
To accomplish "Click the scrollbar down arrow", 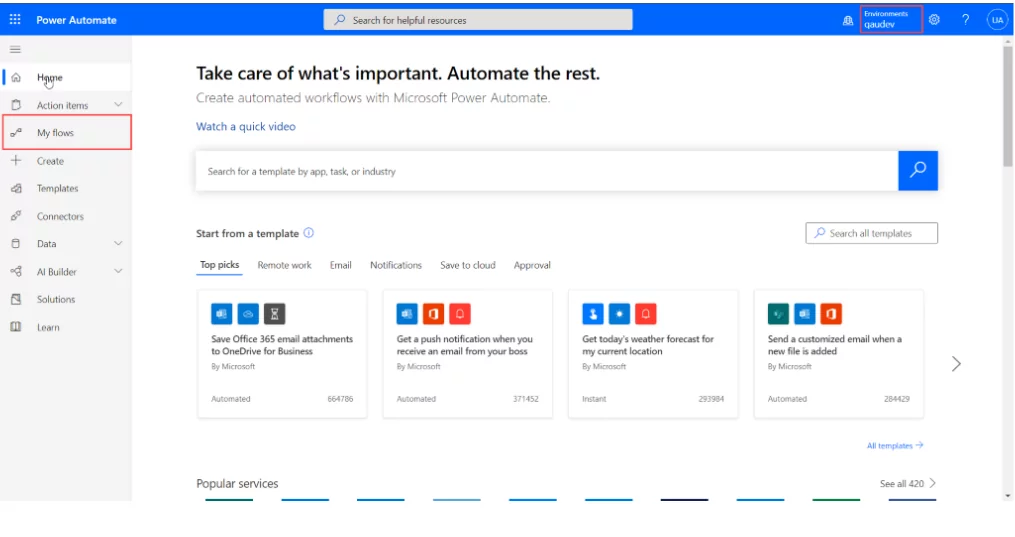I will click(x=1008, y=496).
